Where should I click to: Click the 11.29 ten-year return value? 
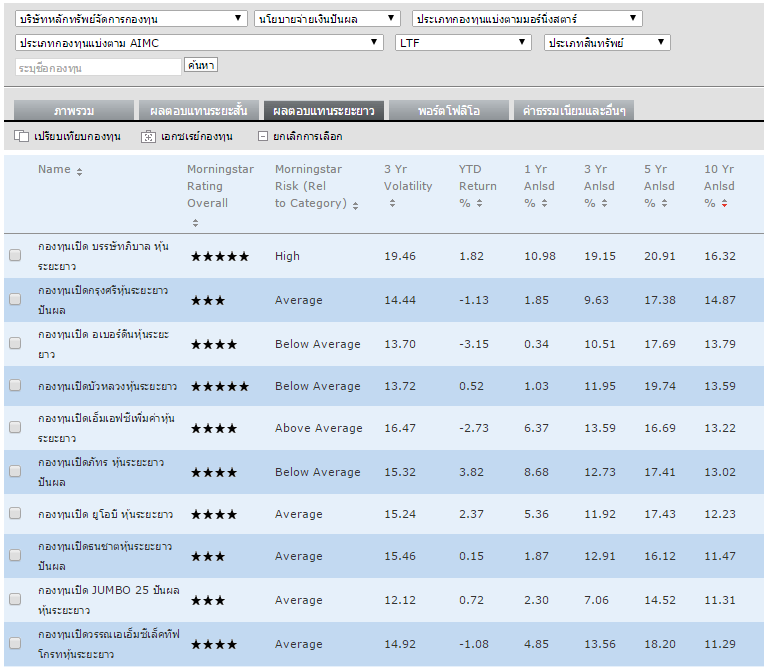tap(720, 644)
